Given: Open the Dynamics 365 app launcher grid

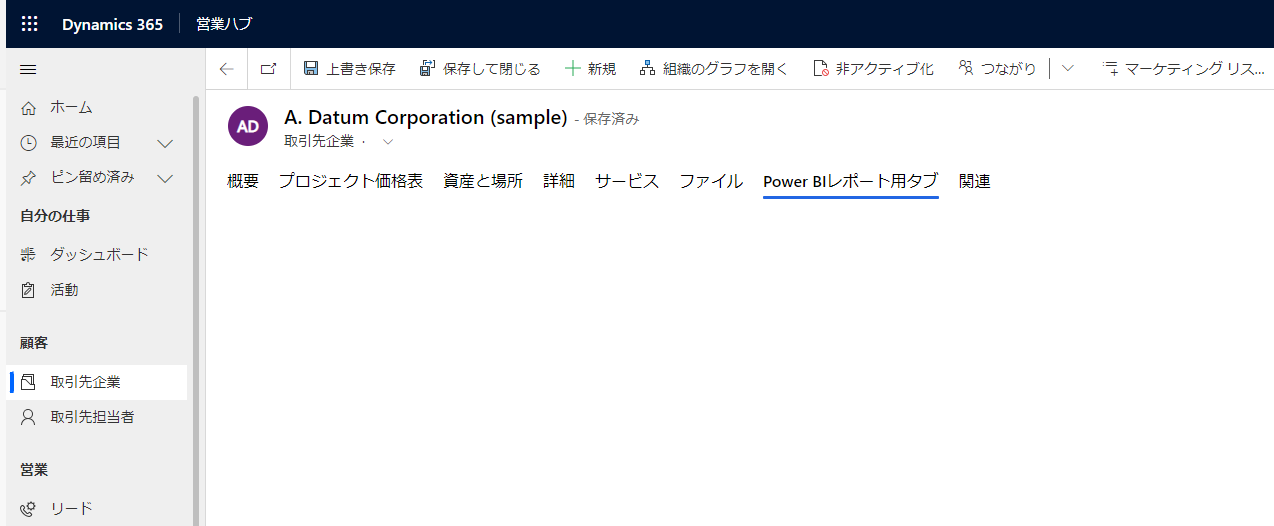Looking at the screenshot, I should click(29, 24).
